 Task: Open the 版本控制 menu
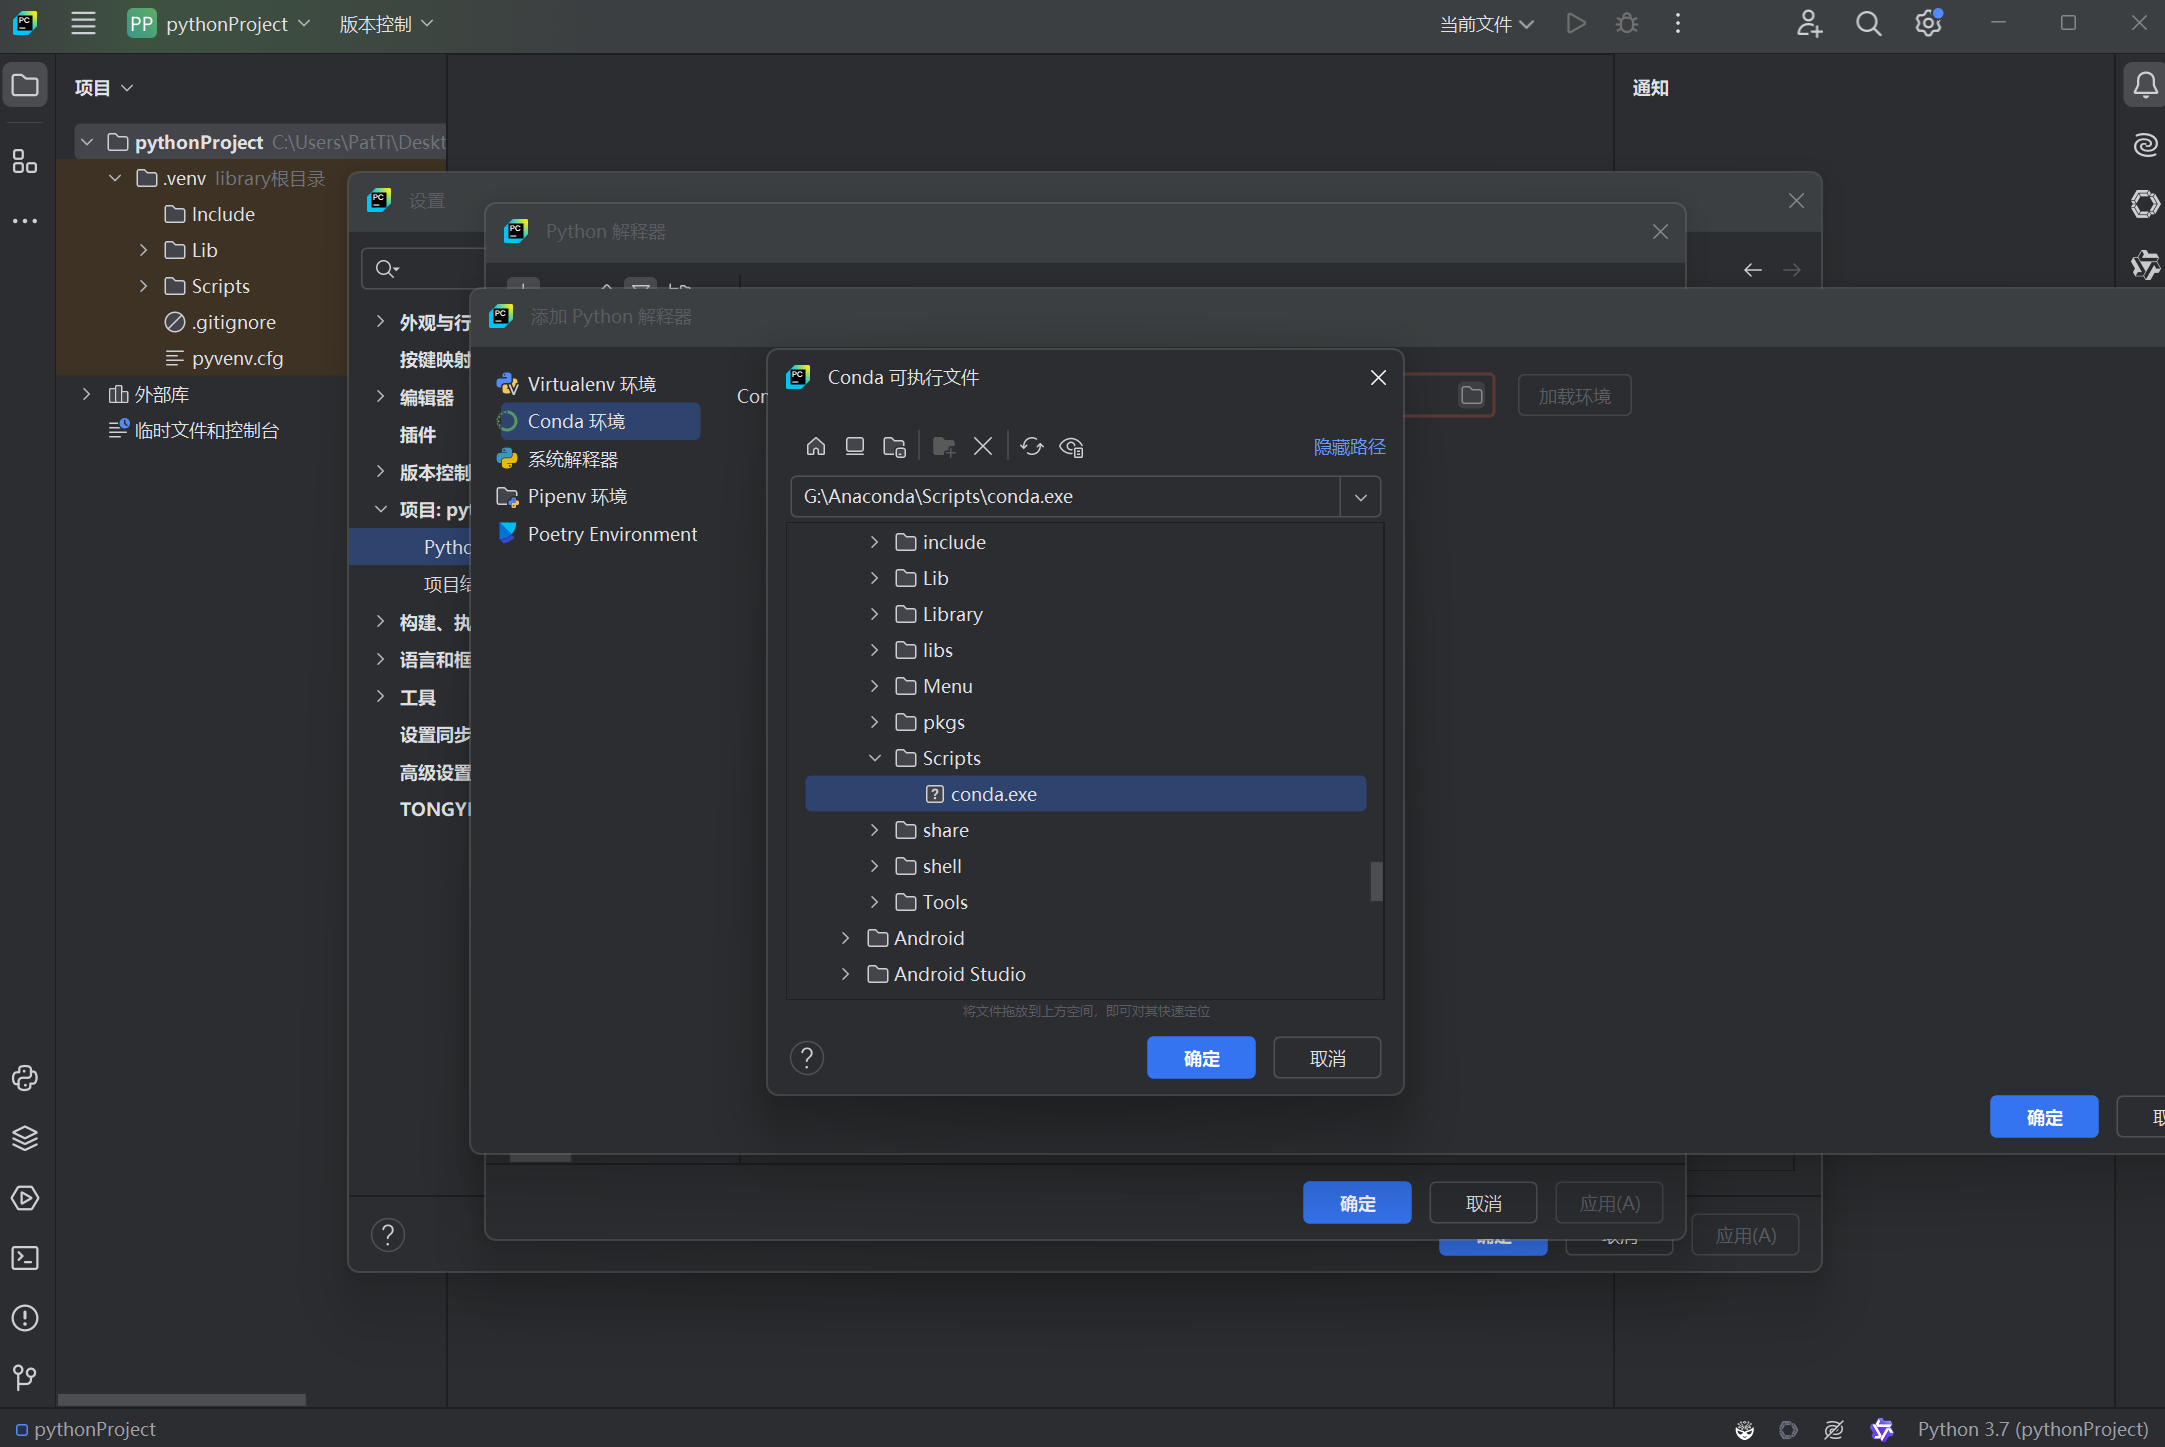pos(386,24)
